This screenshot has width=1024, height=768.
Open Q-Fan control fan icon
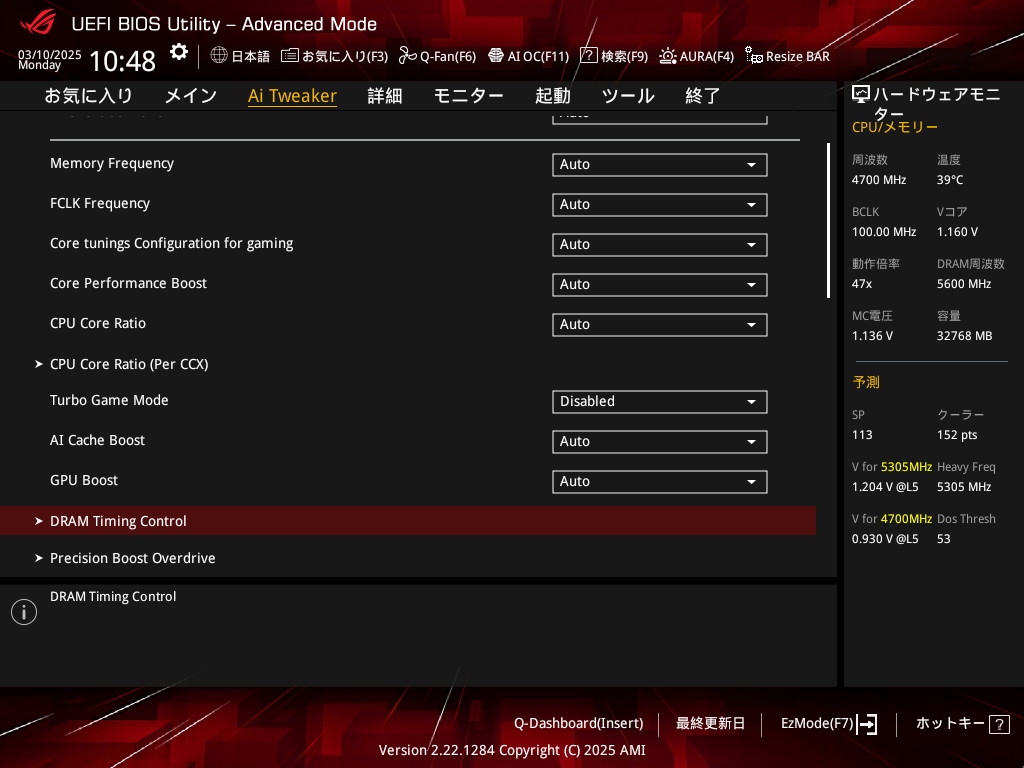[x=408, y=56]
